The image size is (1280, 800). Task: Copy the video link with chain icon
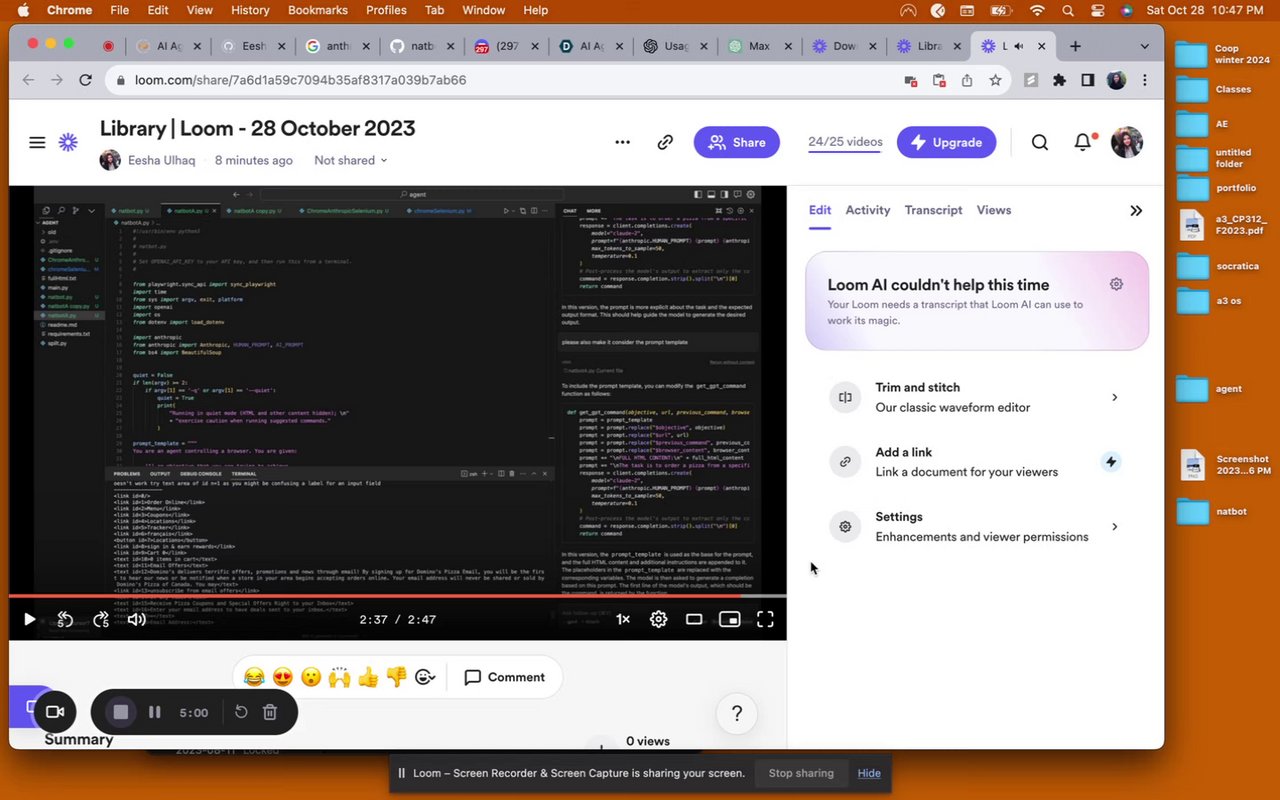(x=665, y=142)
